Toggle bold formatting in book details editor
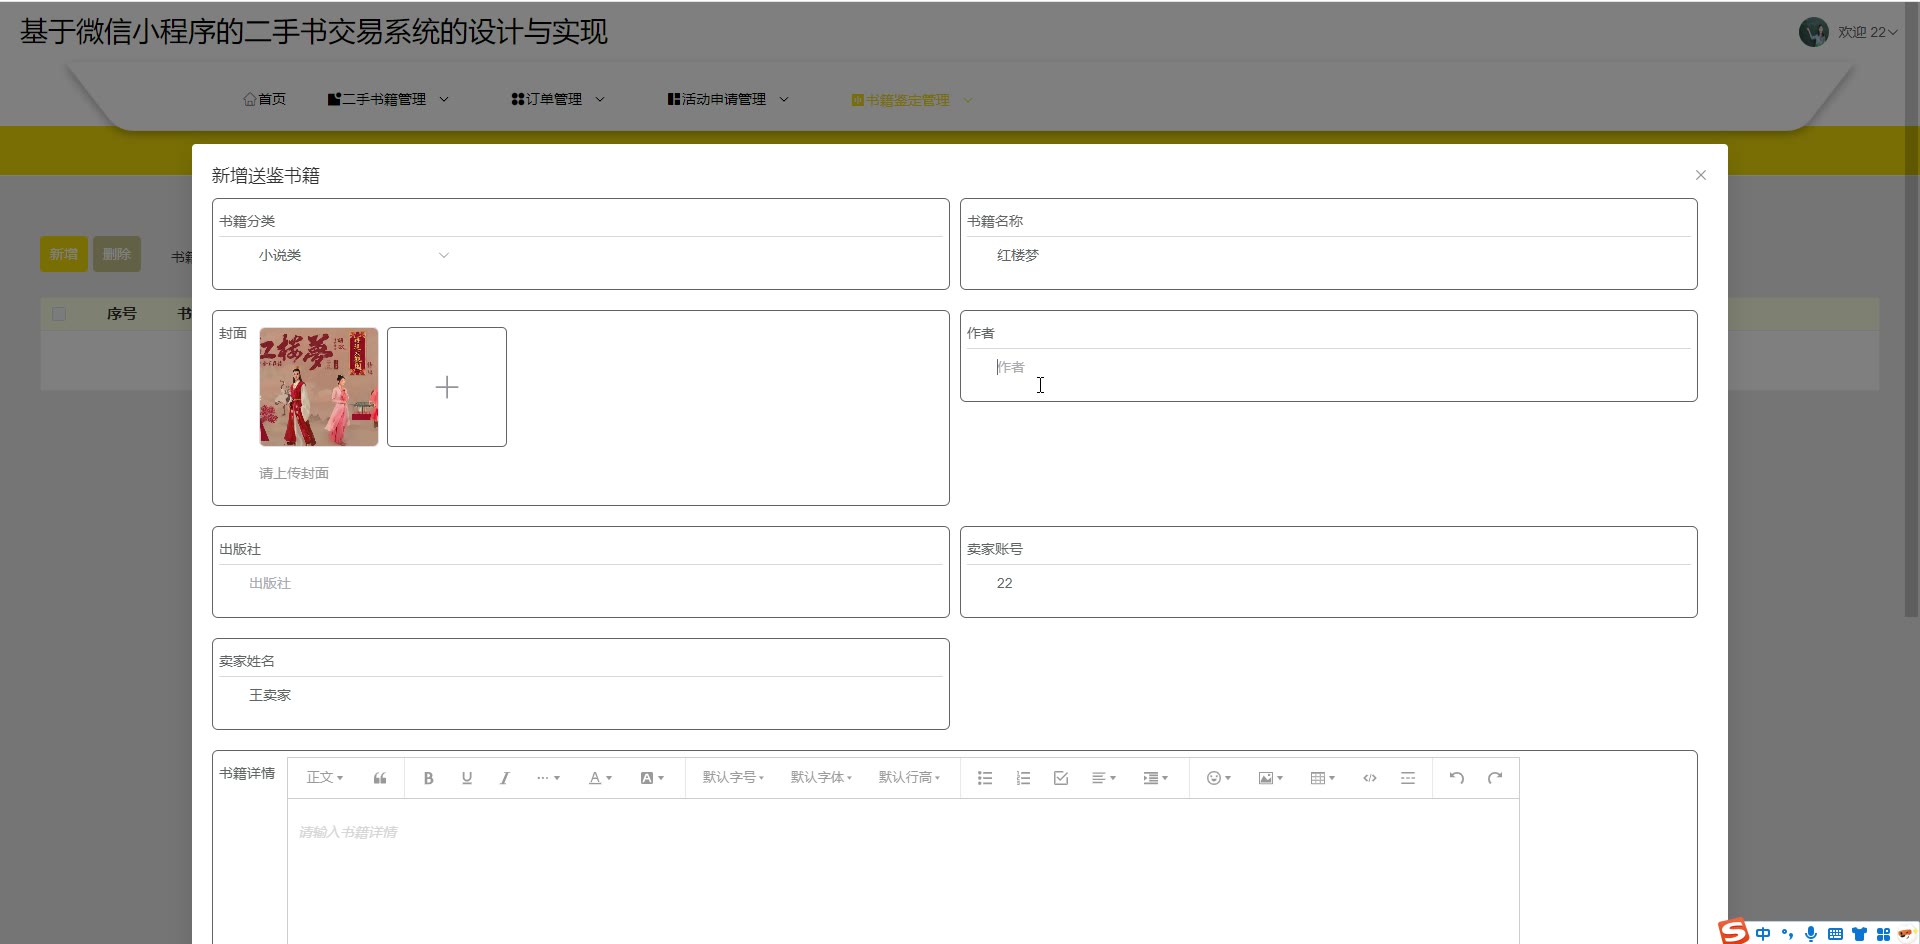The width and height of the screenshot is (1920, 944). 428,778
